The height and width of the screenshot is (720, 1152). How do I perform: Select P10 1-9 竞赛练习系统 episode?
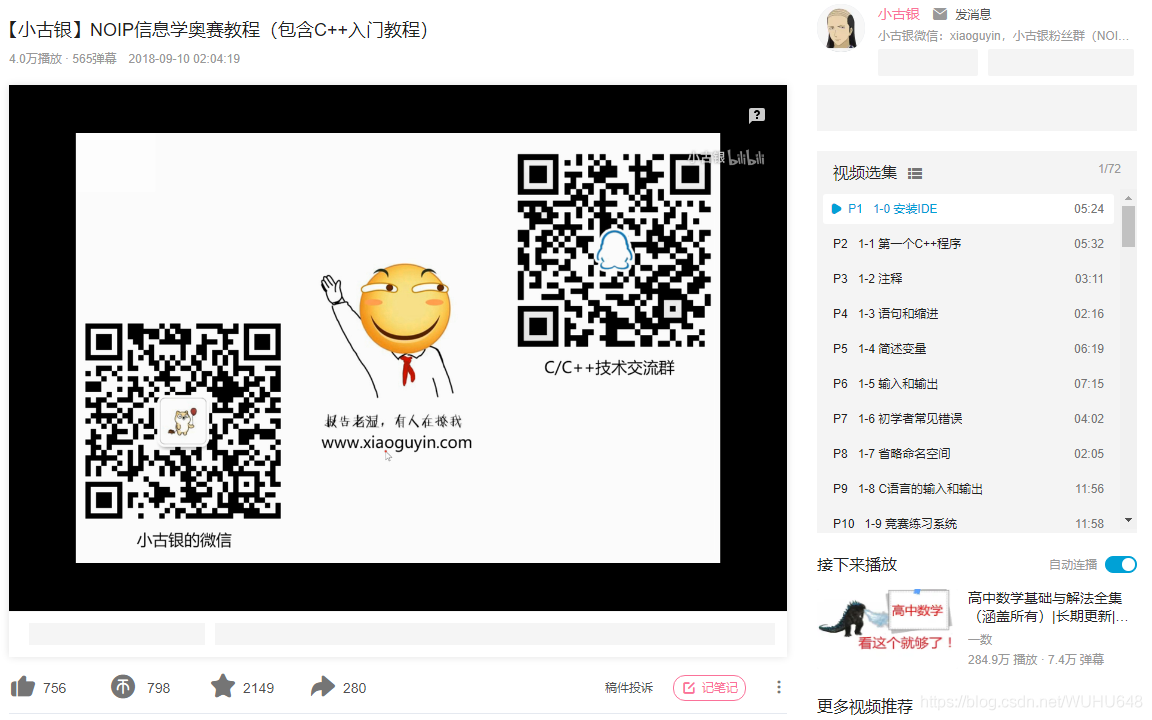tap(968, 523)
